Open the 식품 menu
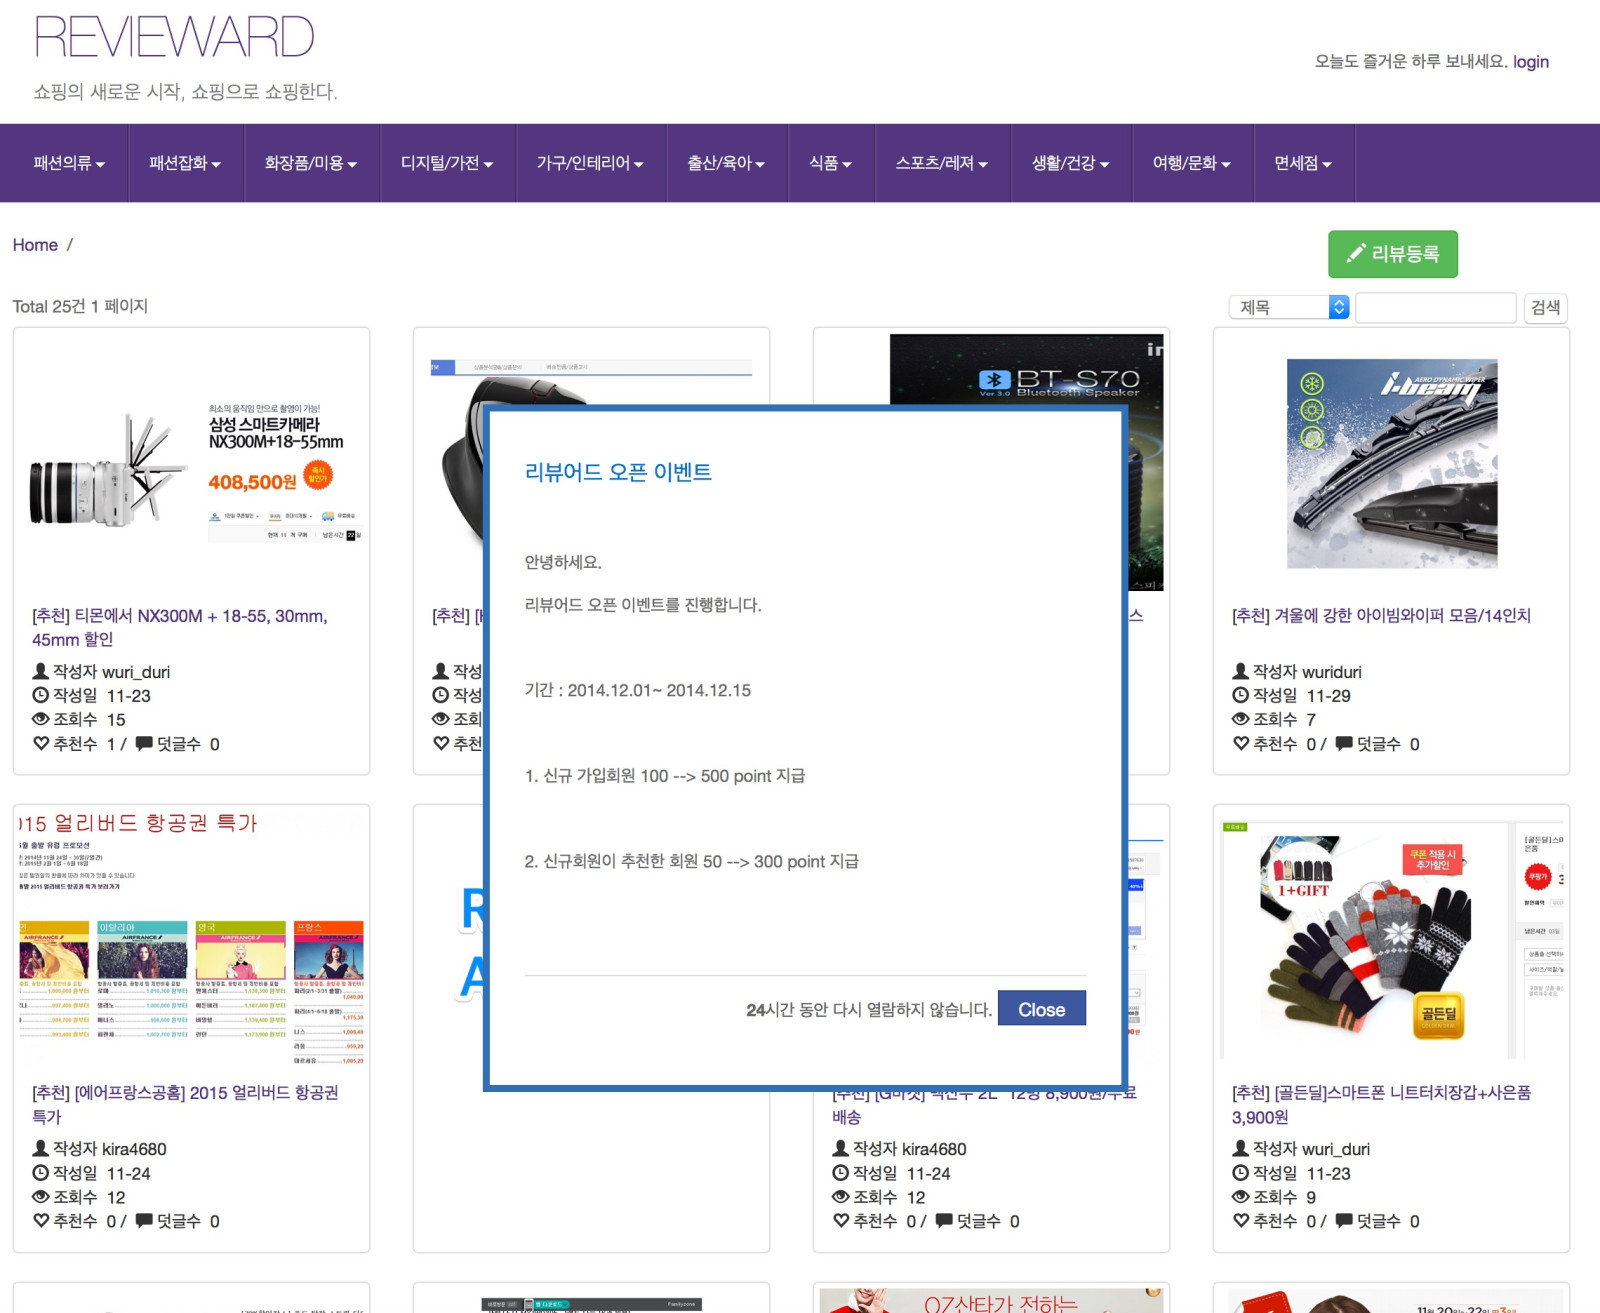Viewport: 1600px width, 1313px height. point(830,163)
